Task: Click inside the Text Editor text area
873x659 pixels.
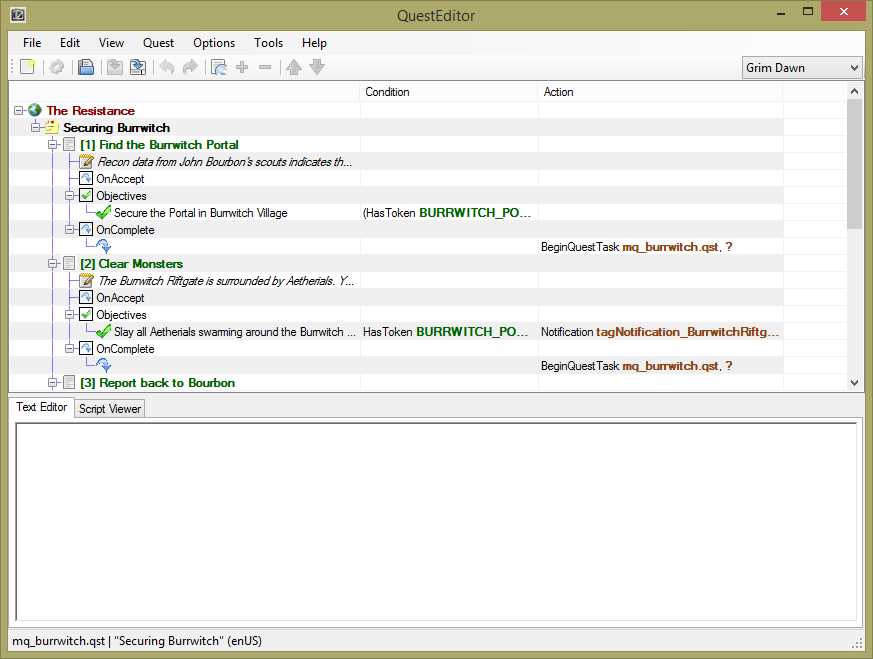Action: tap(436, 520)
